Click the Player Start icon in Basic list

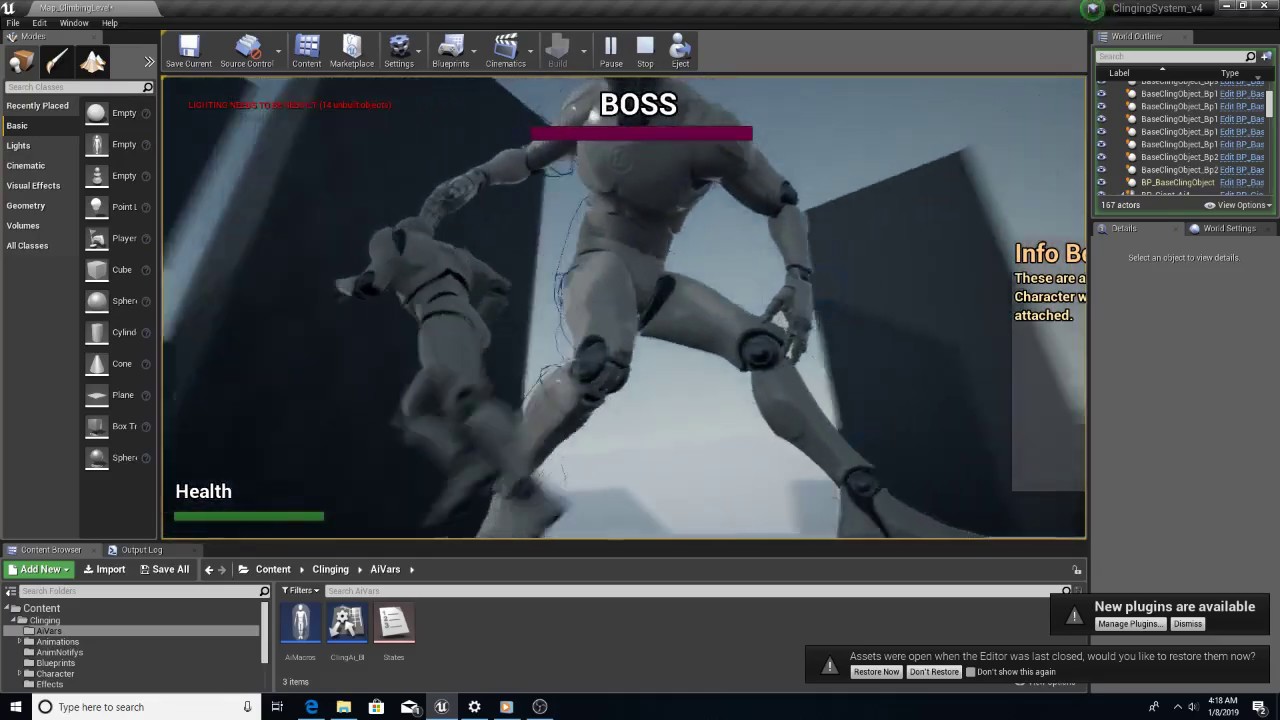(x=96, y=238)
